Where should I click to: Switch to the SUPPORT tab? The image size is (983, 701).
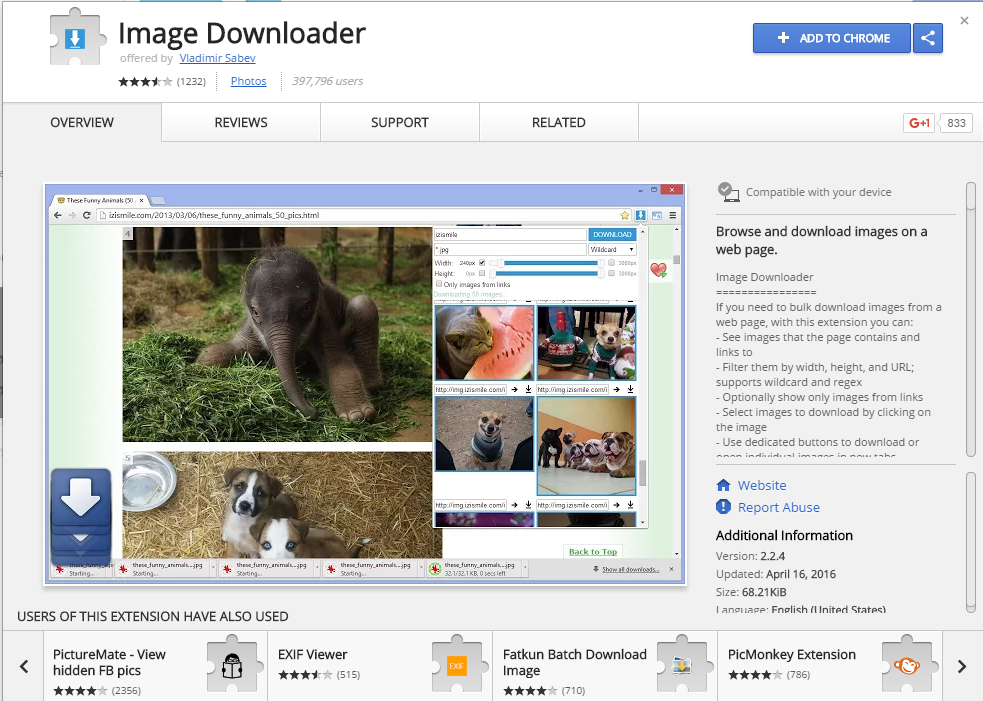(400, 122)
